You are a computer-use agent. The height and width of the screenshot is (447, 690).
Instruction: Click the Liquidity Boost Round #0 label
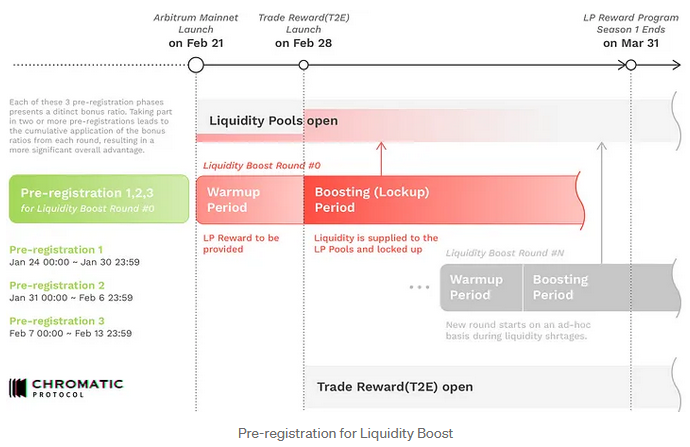[x=264, y=165]
